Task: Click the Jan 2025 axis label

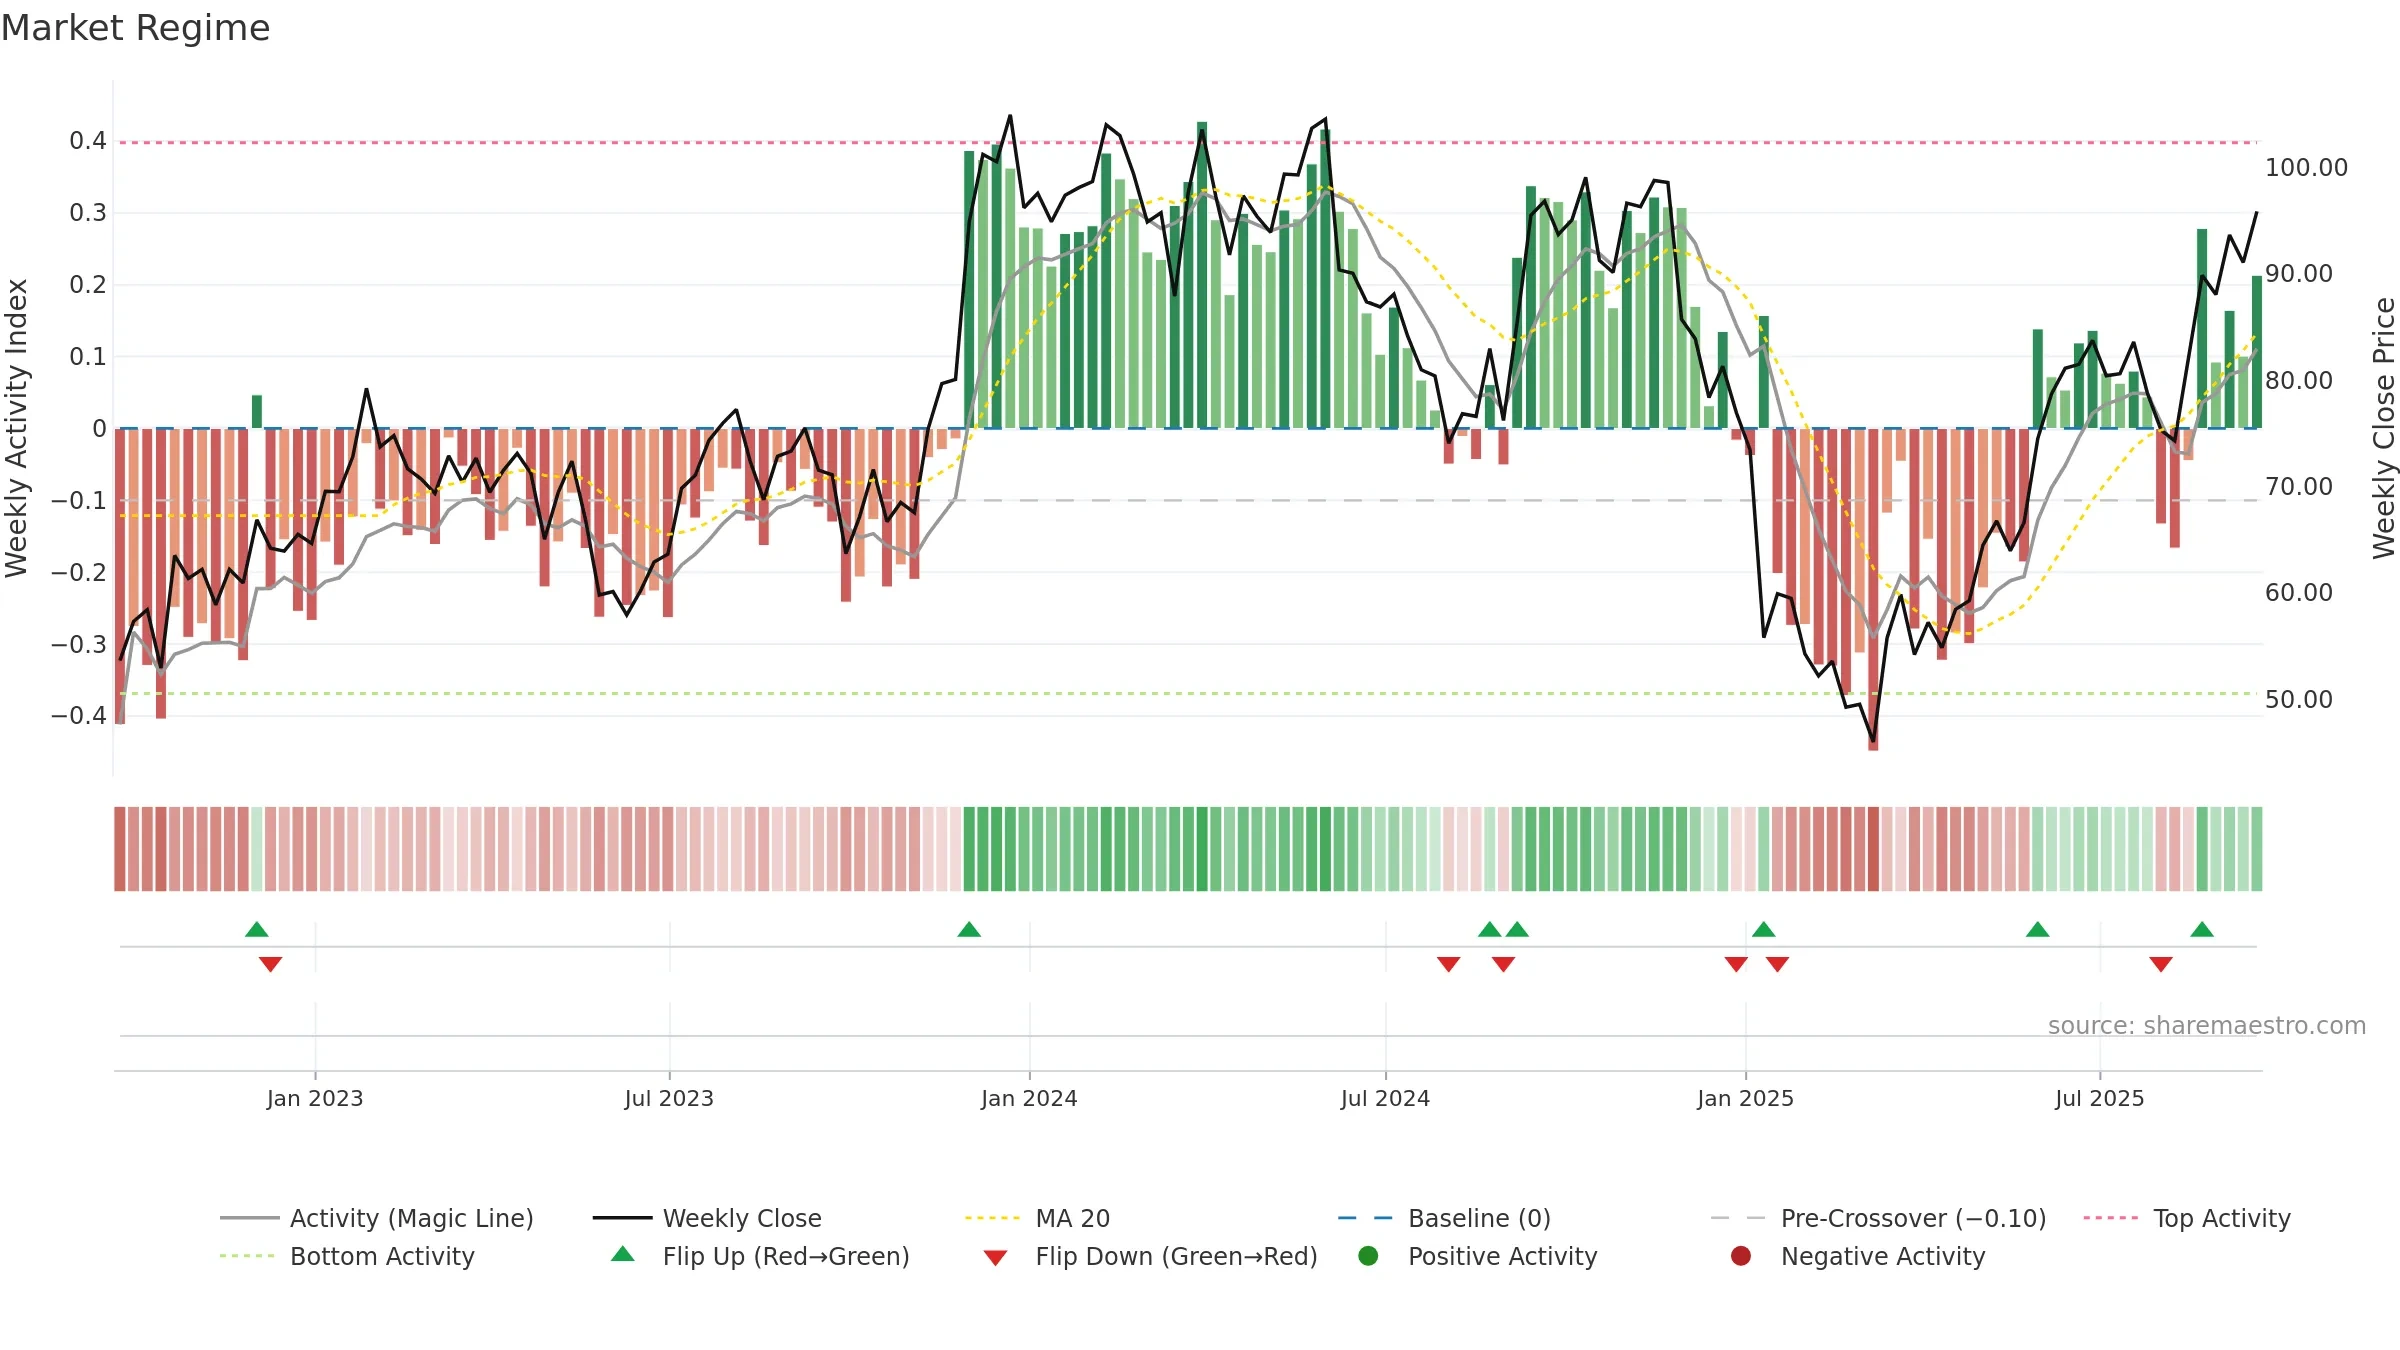Action: pyautogui.click(x=1745, y=1098)
